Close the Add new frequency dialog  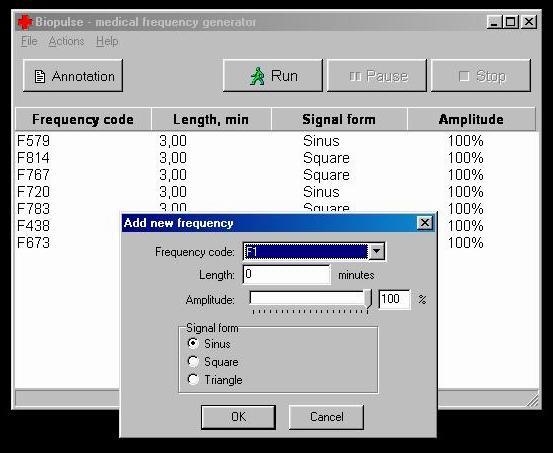(425, 223)
